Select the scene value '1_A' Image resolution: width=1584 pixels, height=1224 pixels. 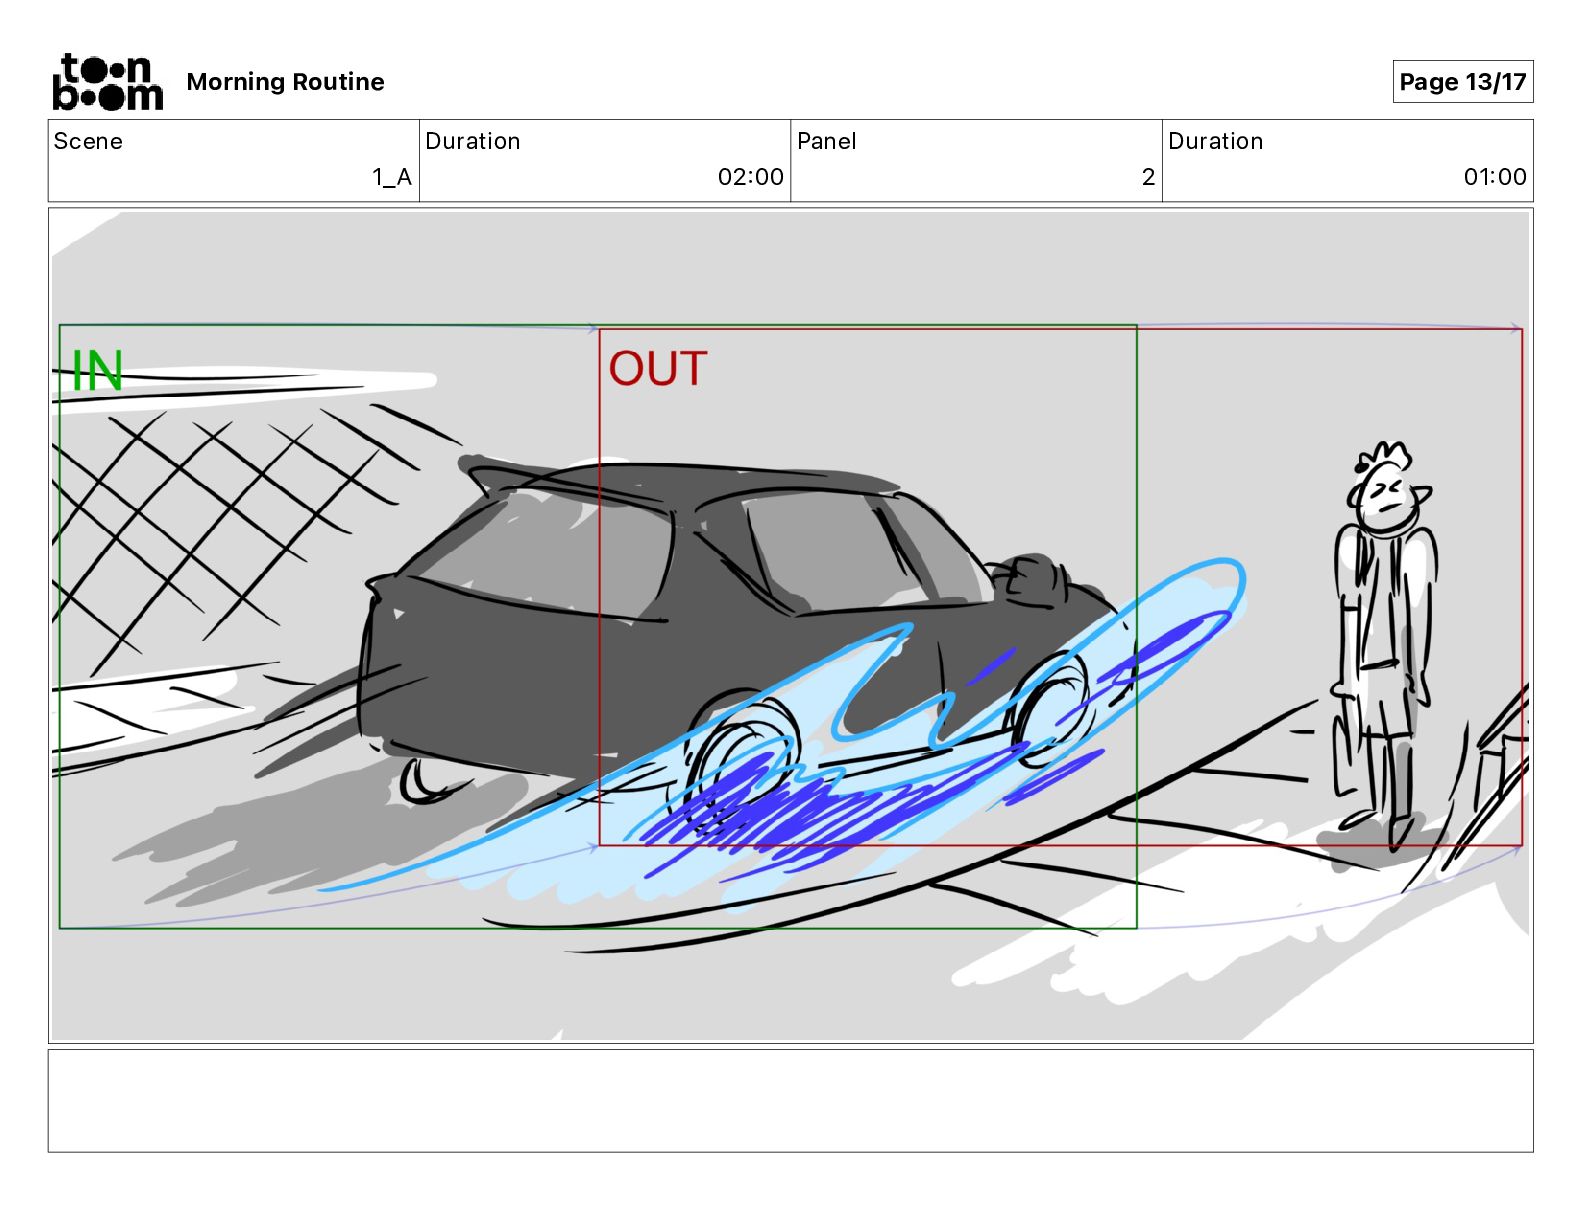coord(392,177)
